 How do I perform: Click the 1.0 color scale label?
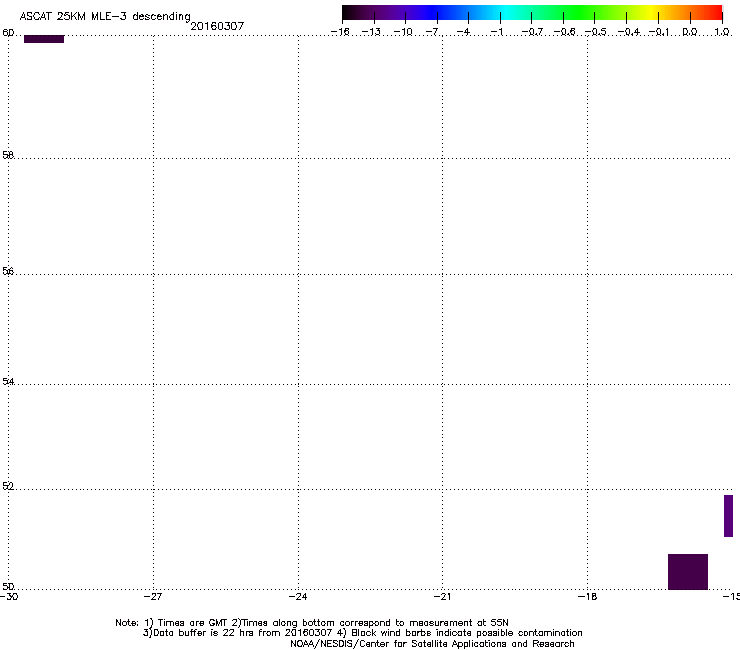click(722, 32)
